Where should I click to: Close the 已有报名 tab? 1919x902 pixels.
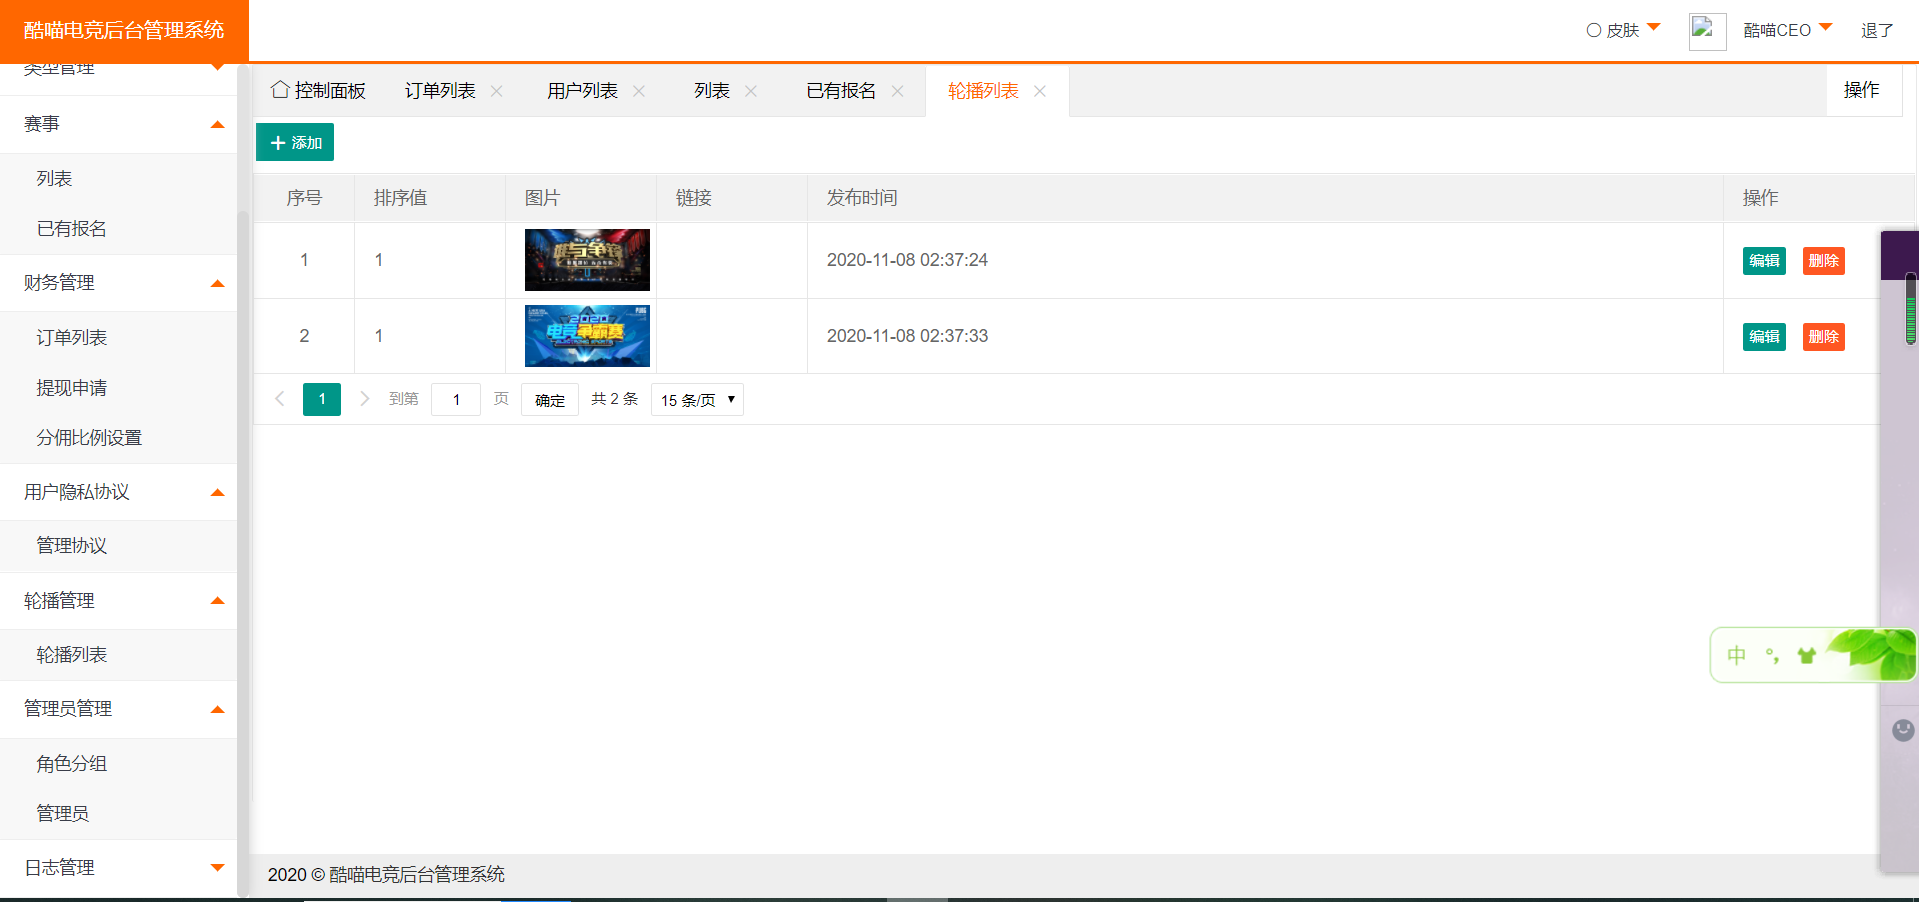point(897,91)
